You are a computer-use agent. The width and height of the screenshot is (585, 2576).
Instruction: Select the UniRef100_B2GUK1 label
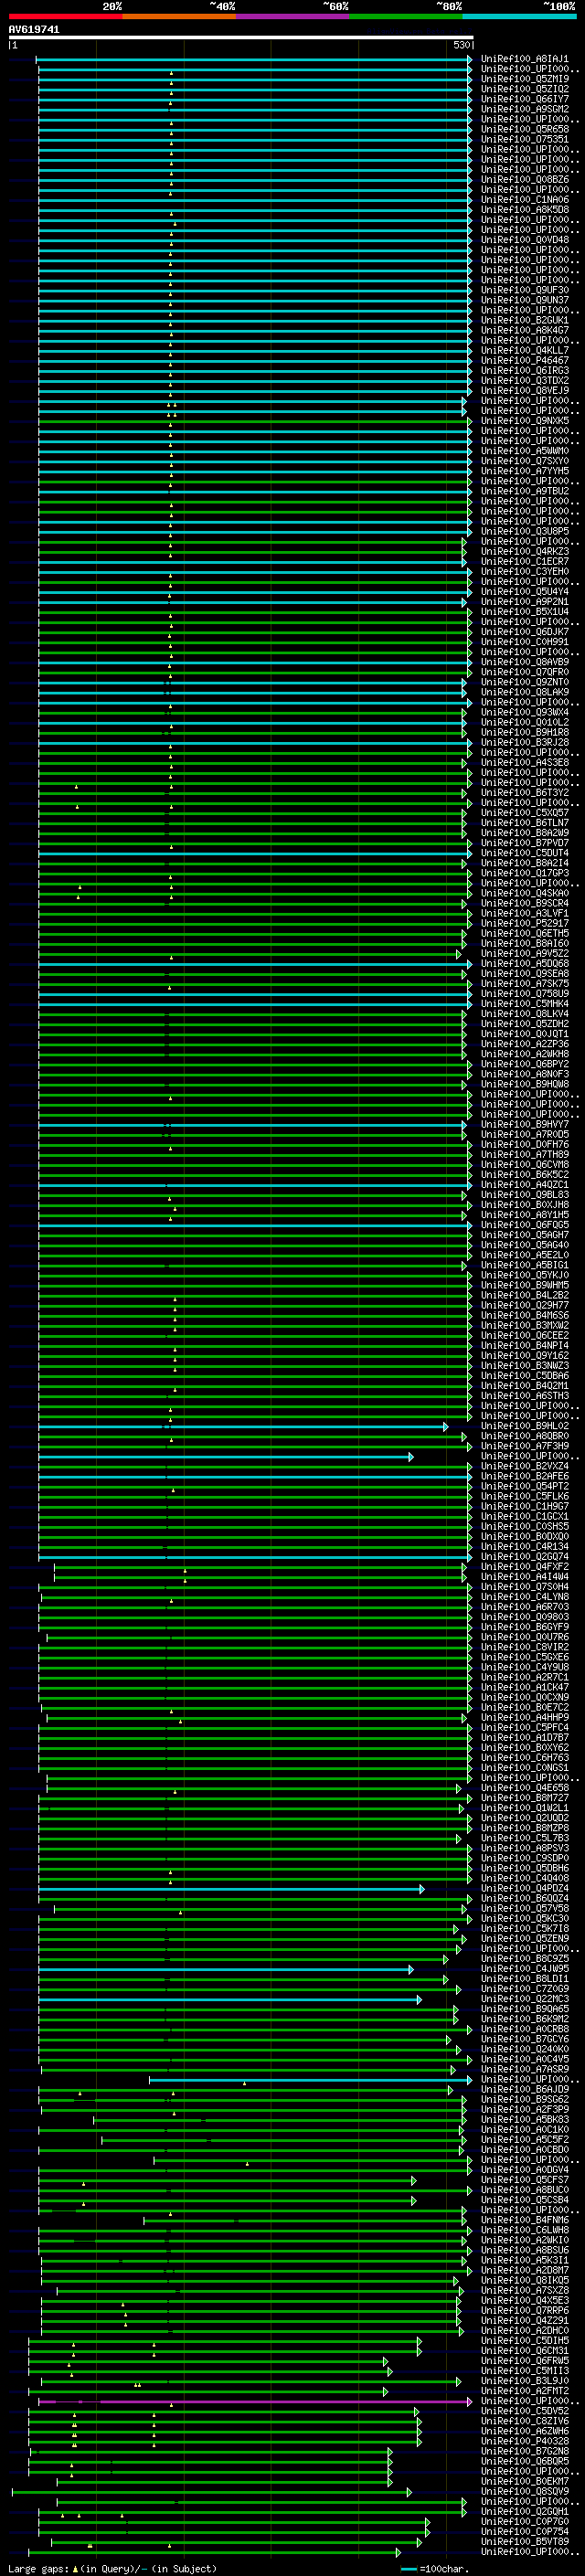pyautogui.click(x=524, y=320)
